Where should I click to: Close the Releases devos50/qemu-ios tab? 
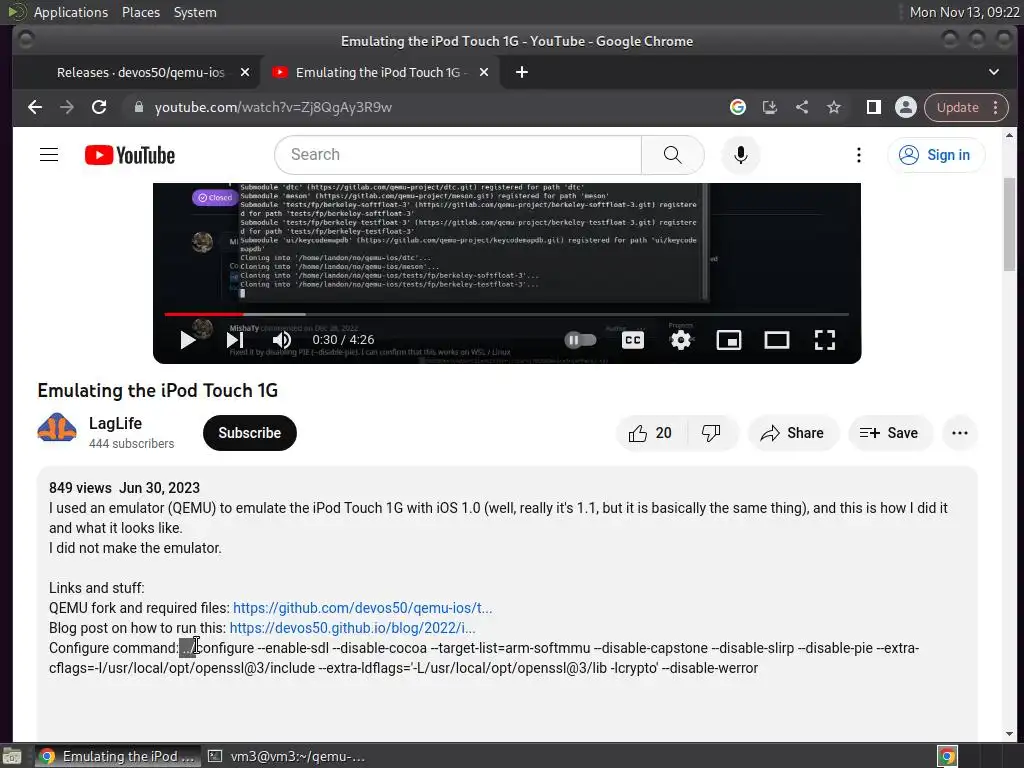point(245,72)
